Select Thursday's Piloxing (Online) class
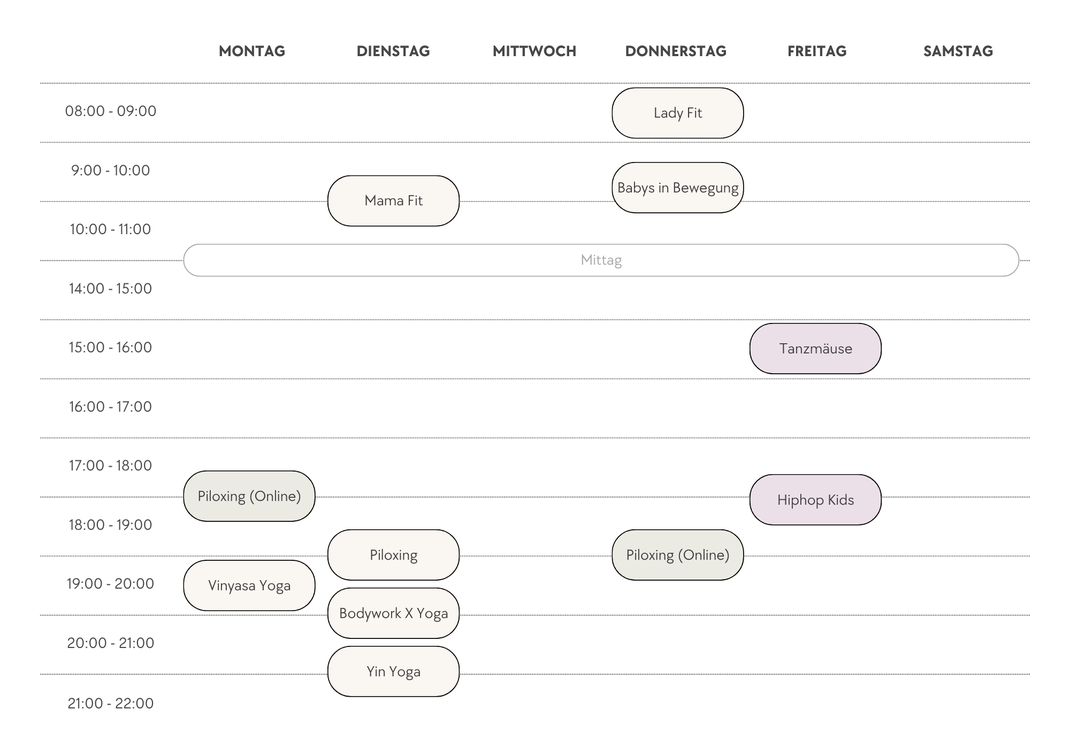This screenshot has height=756, width=1070. pyautogui.click(x=677, y=555)
